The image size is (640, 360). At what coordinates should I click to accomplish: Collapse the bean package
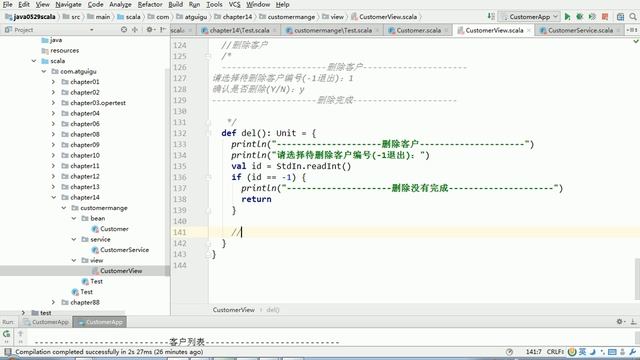[74, 218]
